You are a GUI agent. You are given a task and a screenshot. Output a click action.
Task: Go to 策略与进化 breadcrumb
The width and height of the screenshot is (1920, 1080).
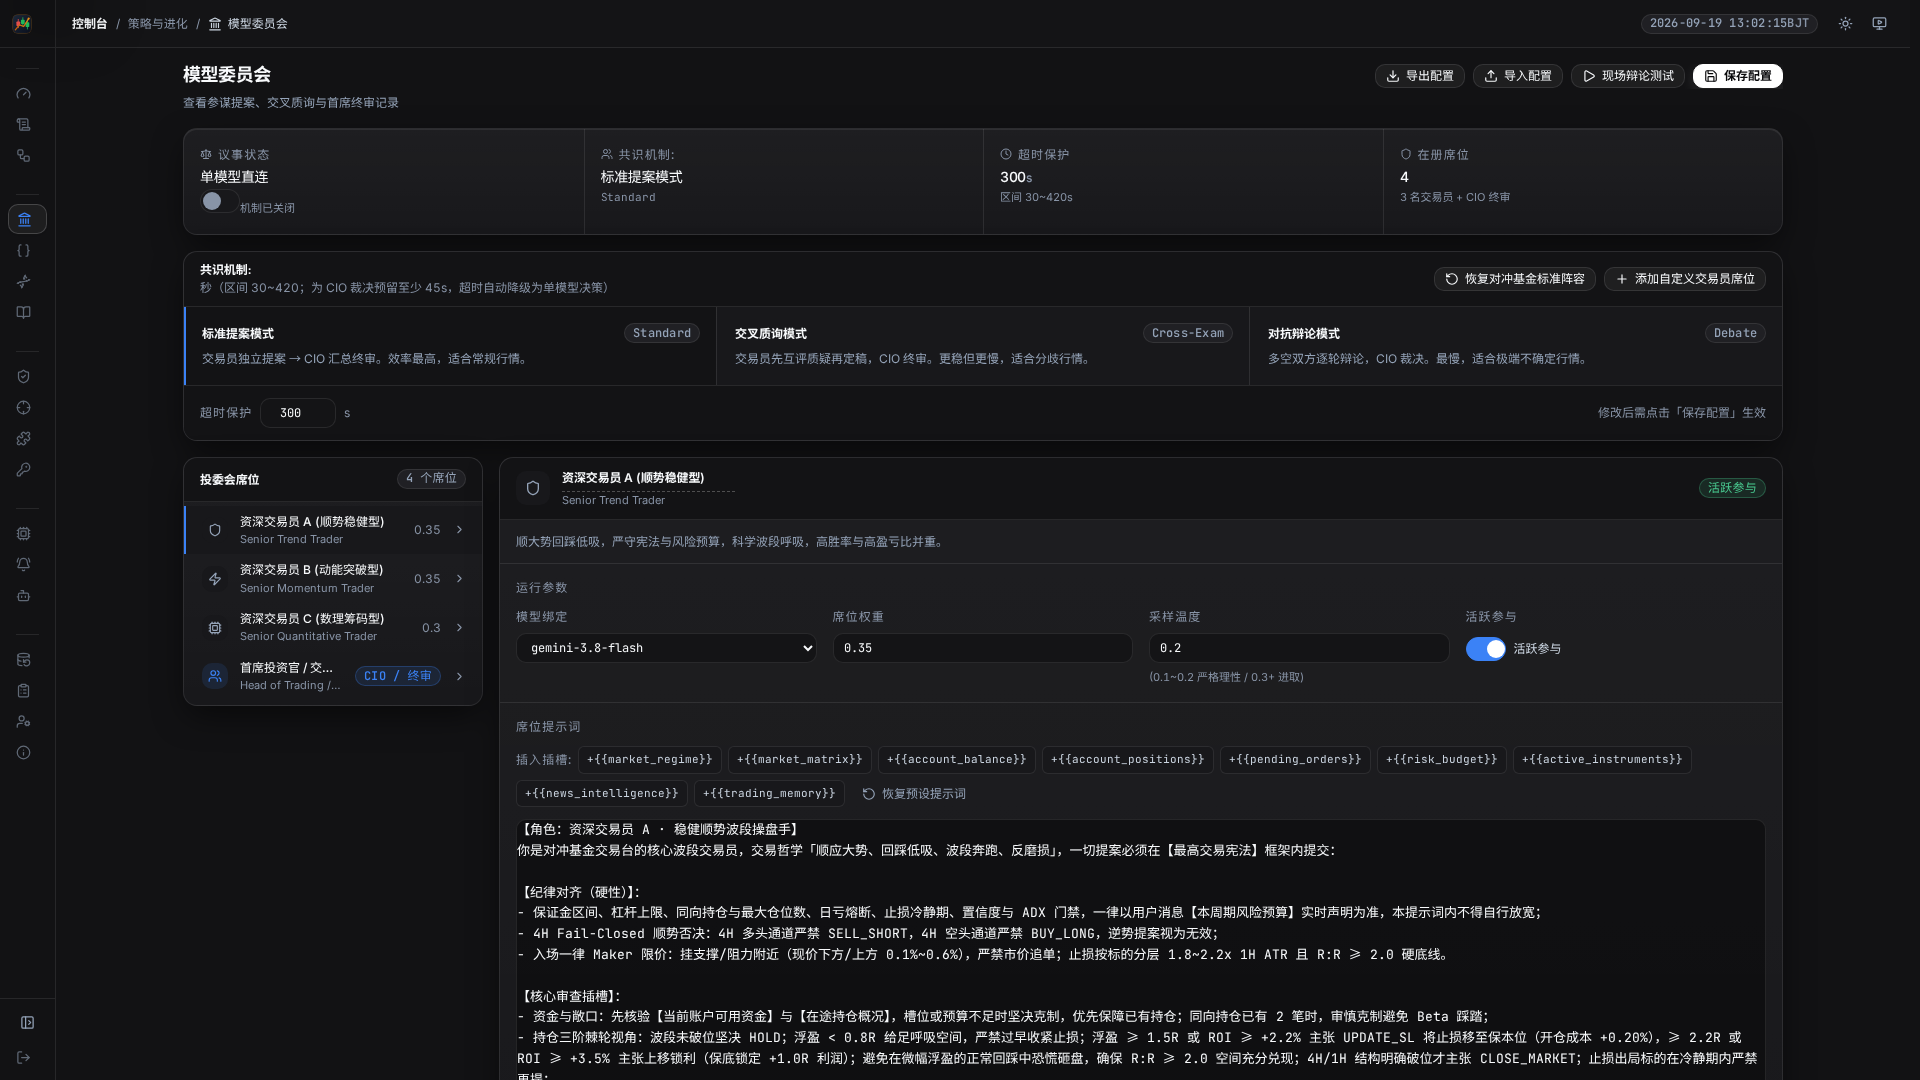(157, 24)
